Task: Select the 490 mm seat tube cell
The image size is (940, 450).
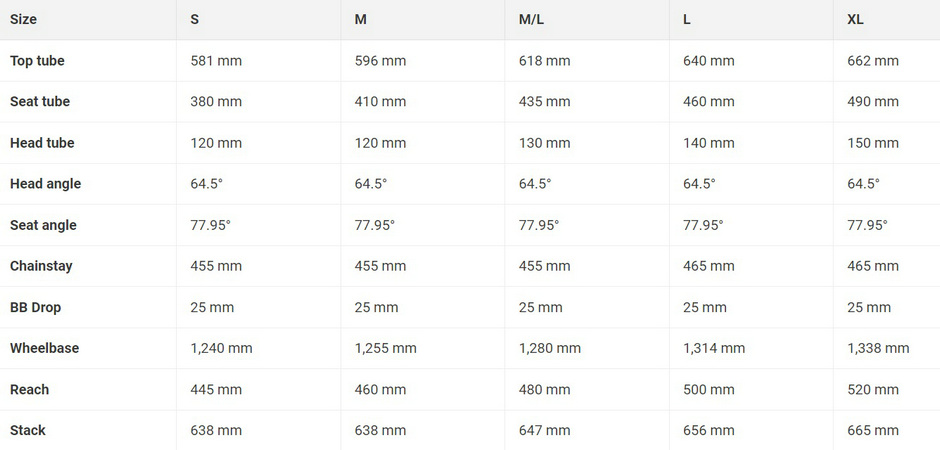Action: coord(873,102)
